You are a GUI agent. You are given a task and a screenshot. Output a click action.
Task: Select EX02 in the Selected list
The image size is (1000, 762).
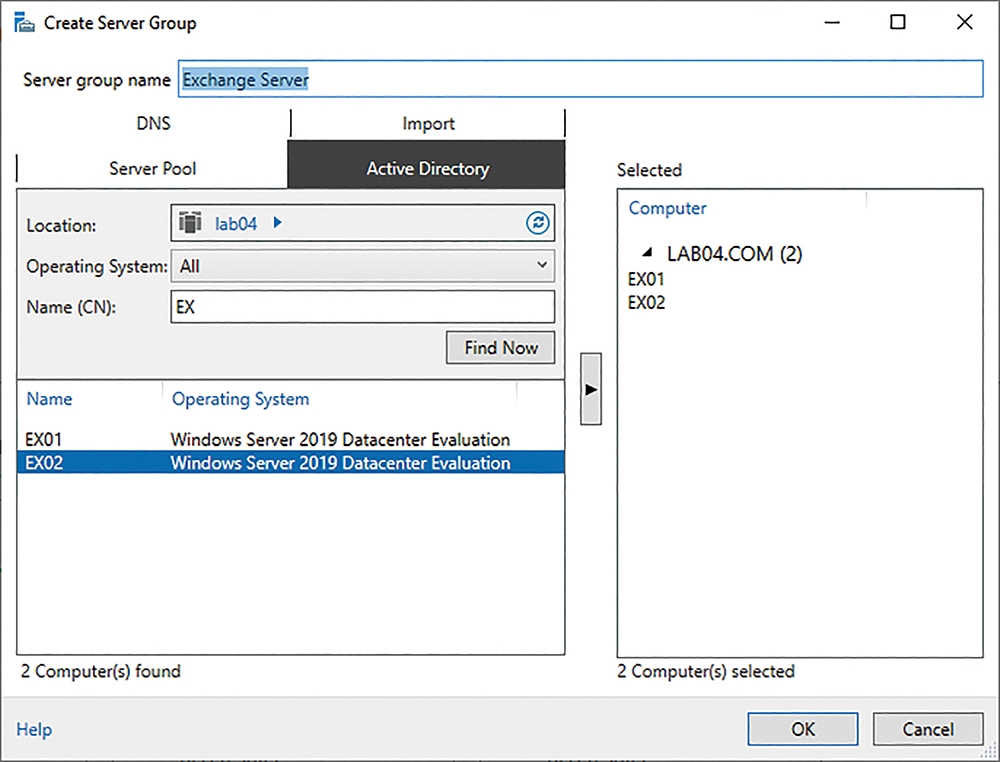(646, 302)
